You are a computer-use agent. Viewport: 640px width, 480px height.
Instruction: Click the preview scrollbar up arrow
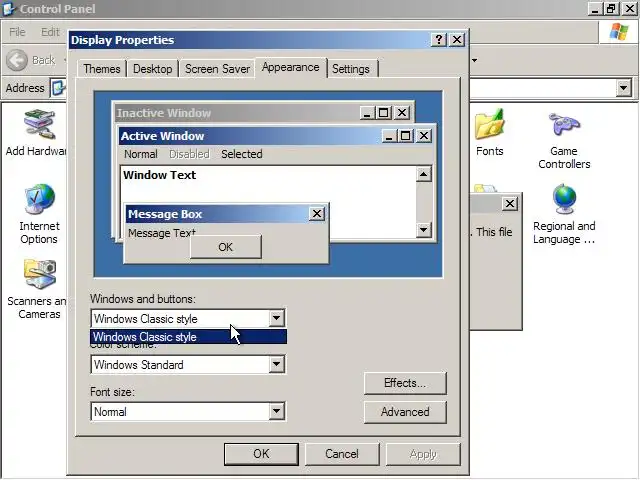[x=424, y=175]
